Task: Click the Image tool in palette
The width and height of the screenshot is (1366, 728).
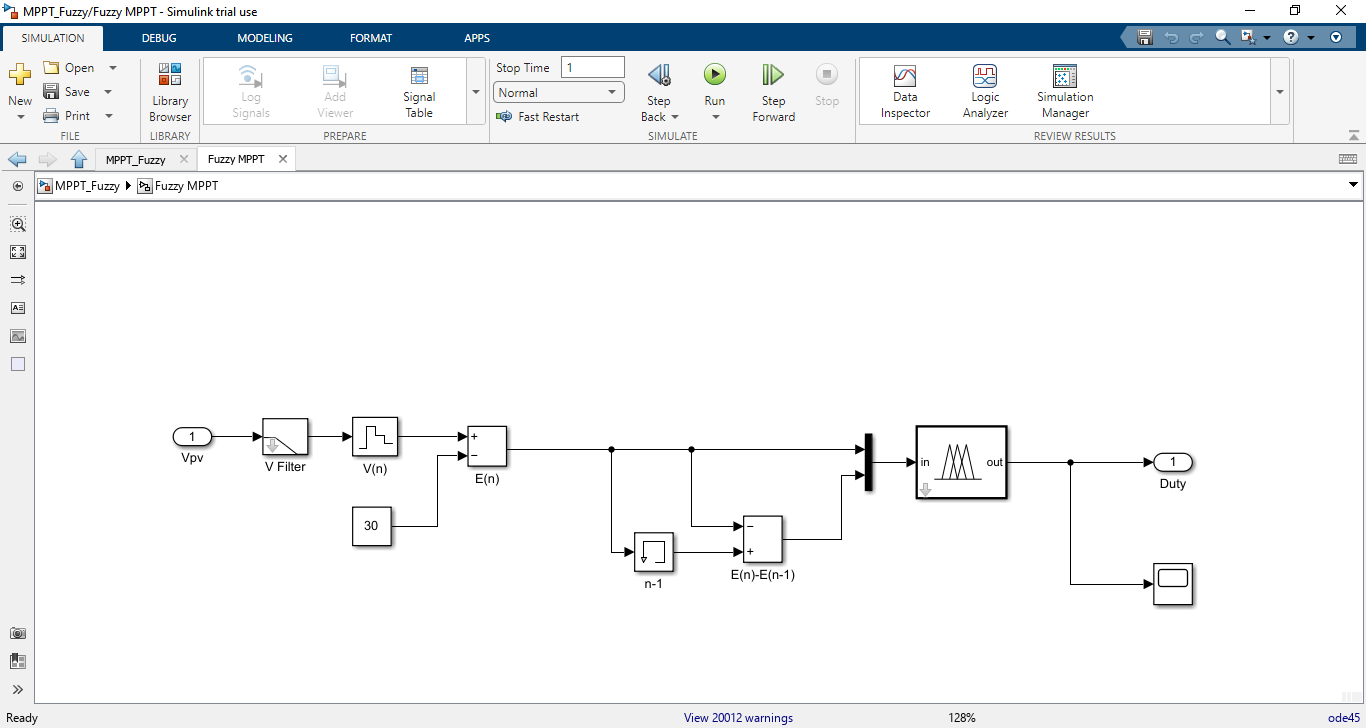Action: tap(17, 336)
